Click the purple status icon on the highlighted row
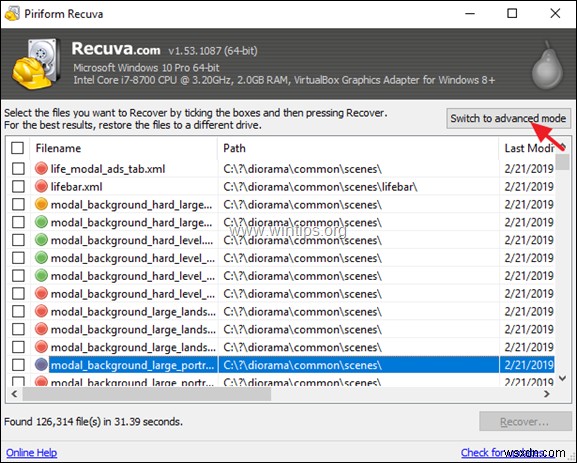The image size is (577, 463). [41, 365]
